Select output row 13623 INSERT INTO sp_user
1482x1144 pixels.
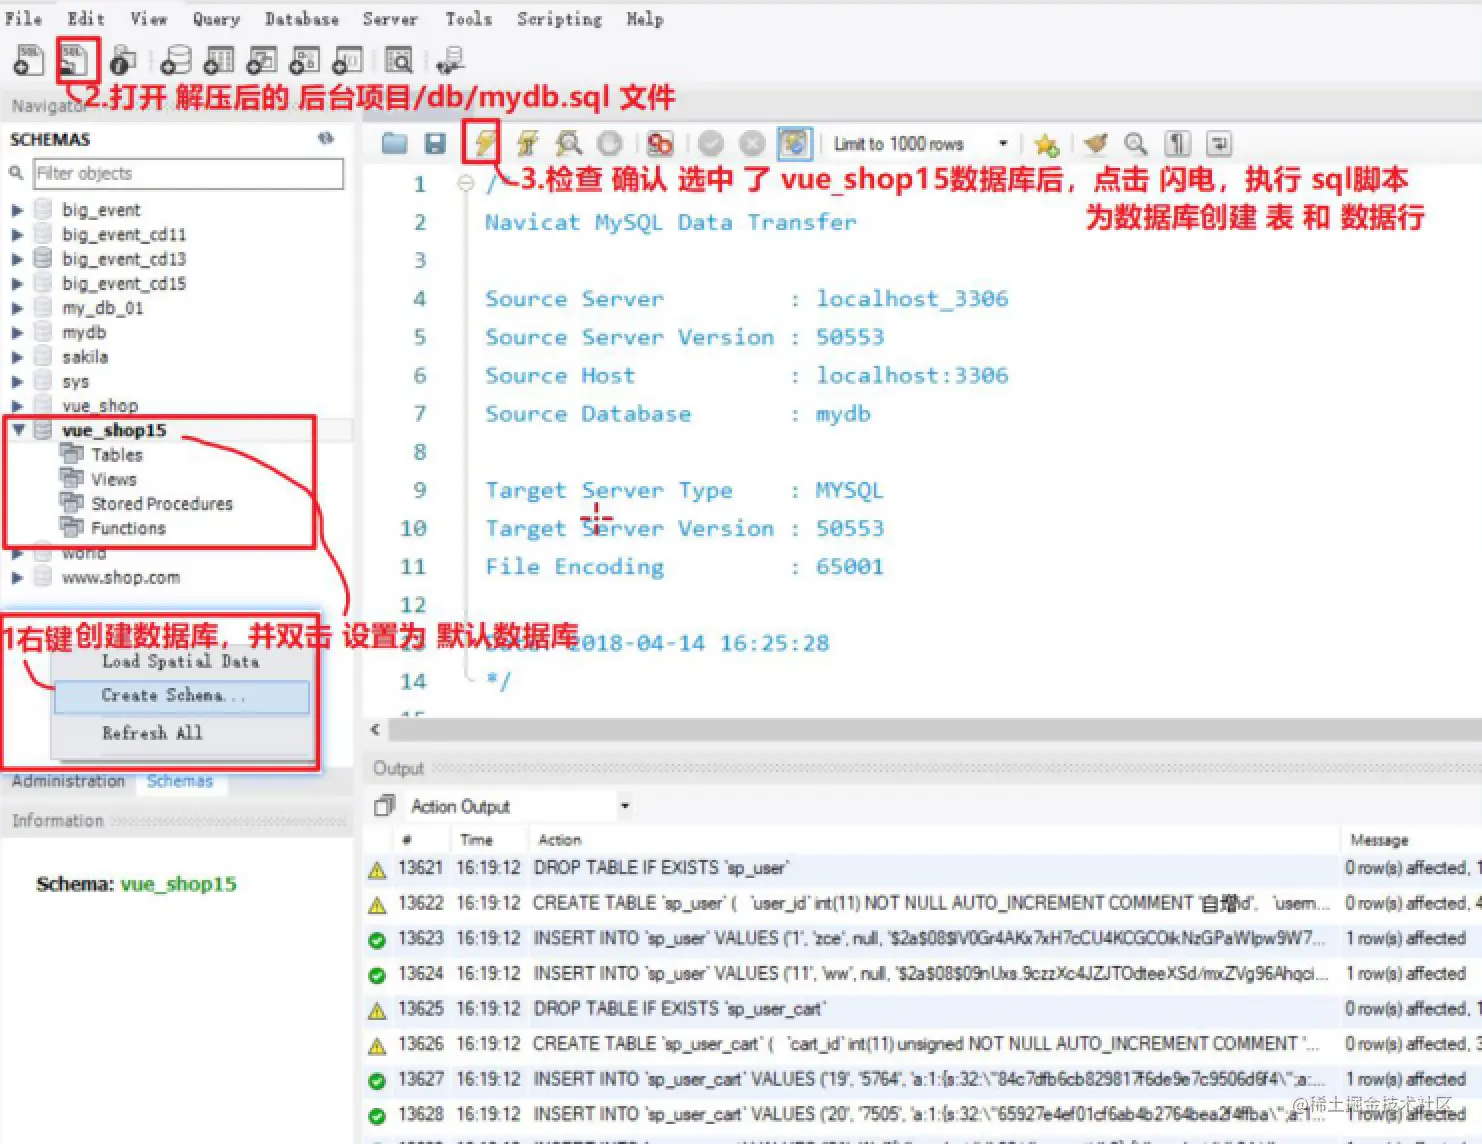pos(923,938)
